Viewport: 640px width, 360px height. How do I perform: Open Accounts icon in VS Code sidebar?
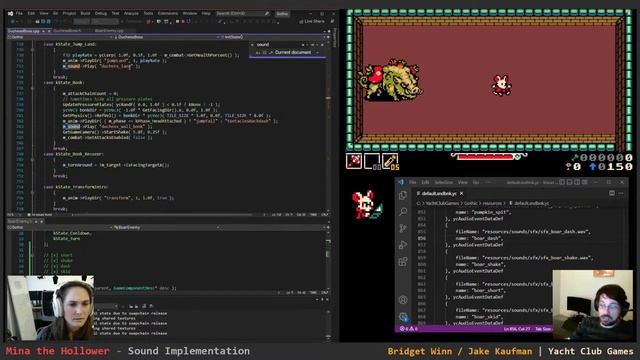coord(403,300)
